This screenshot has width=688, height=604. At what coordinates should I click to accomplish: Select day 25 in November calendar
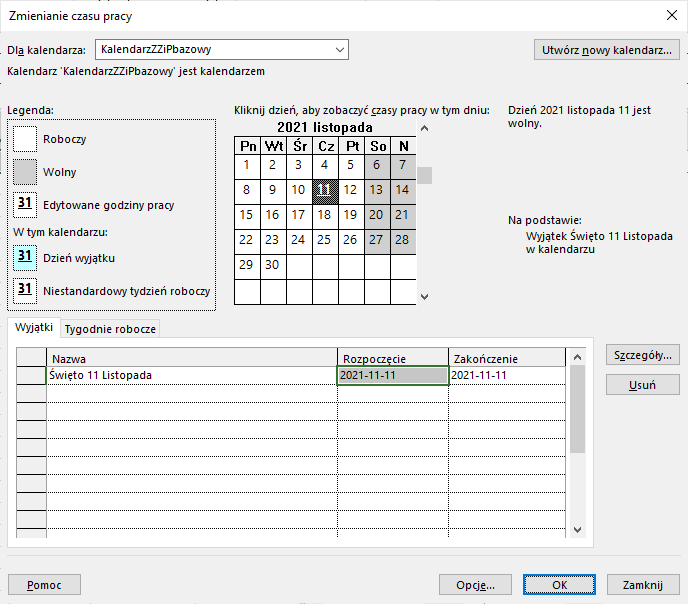[x=323, y=240]
